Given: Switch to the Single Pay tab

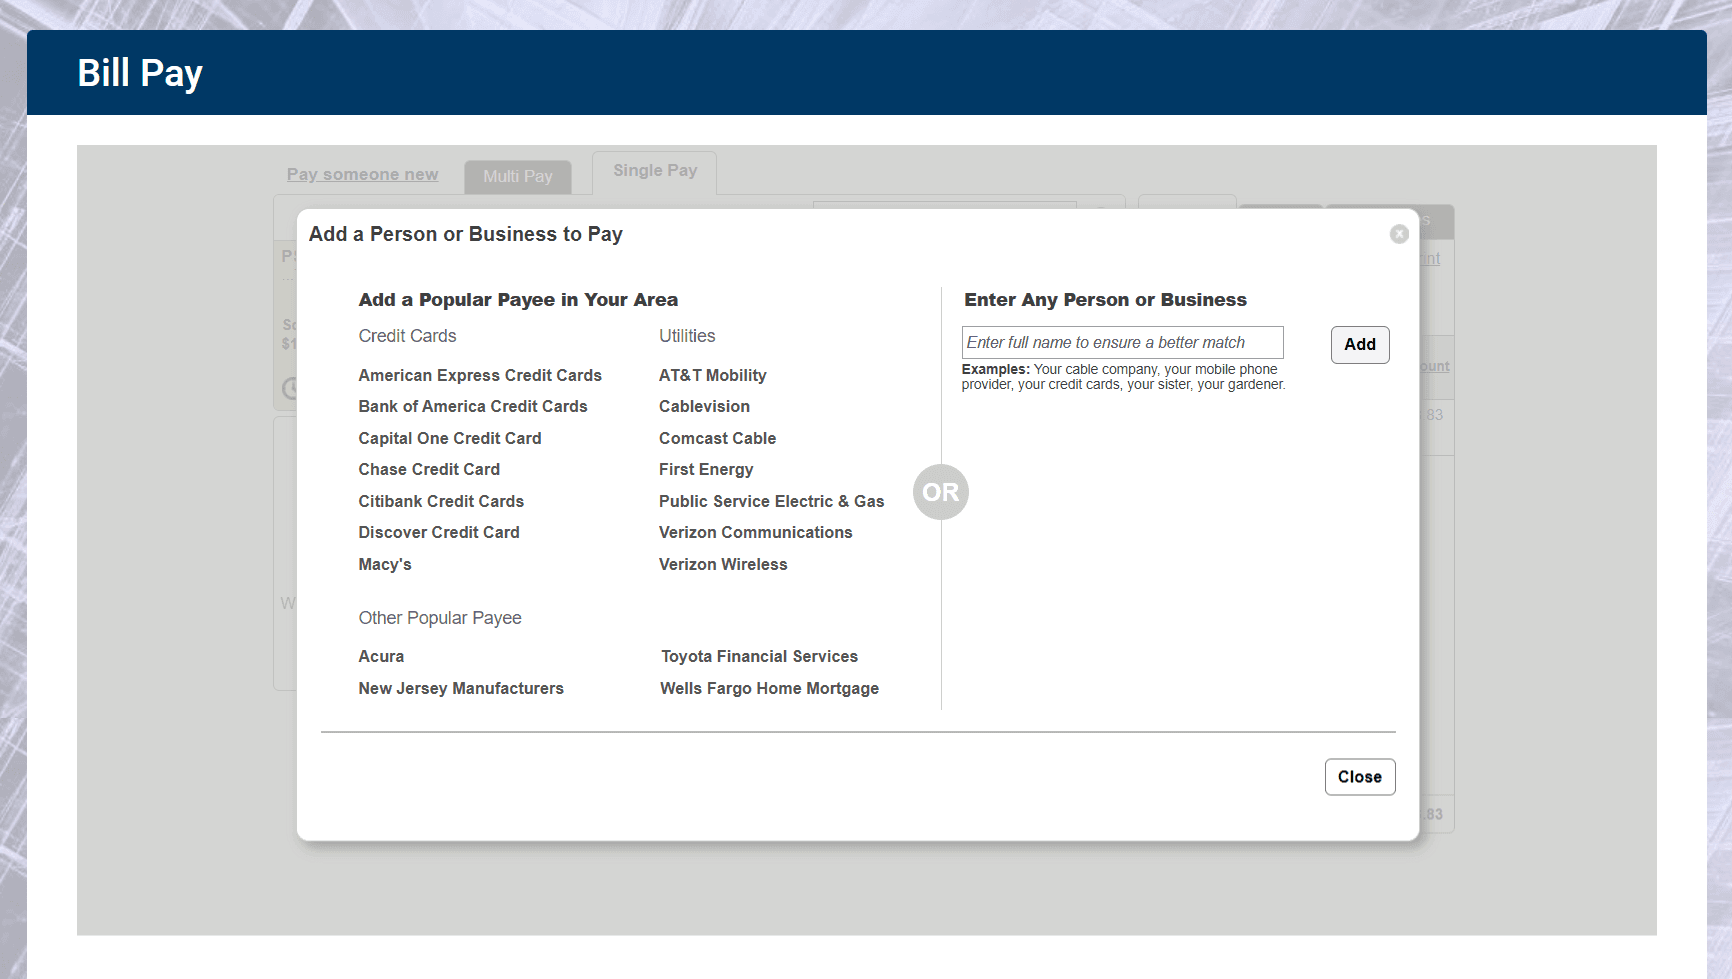Looking at the screenshot, I should (655, 171).
